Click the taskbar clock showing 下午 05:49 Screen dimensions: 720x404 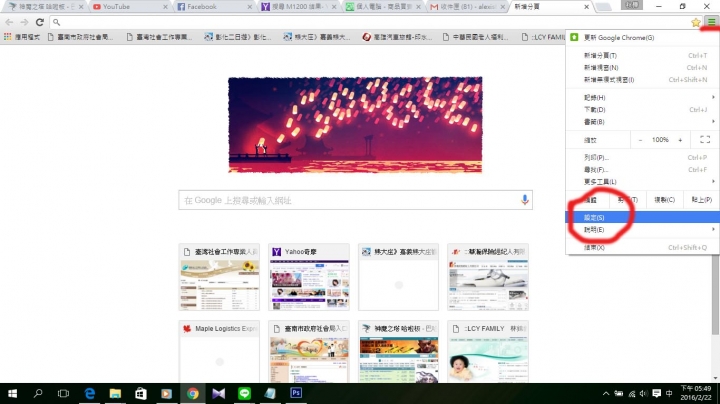[x=696, y=393]
